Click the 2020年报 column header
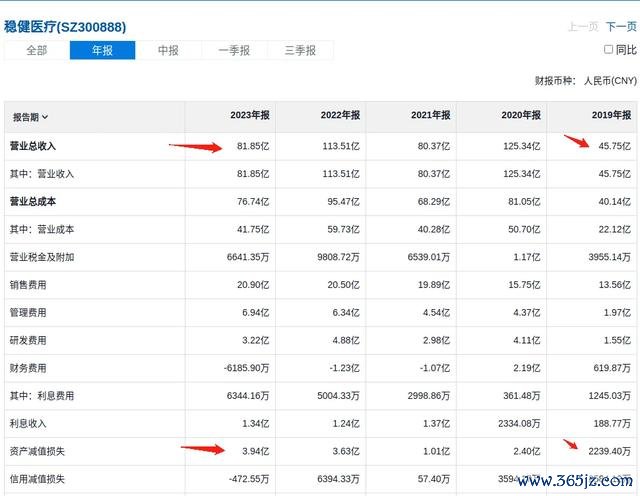The width and height of the screenshot is (640, 496). [x=521, y=115]
